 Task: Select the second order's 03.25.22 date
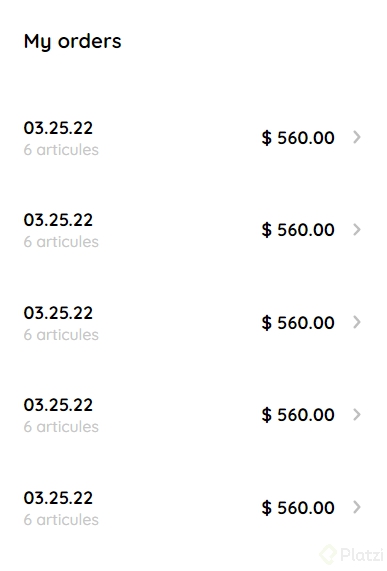pos(58,220)
